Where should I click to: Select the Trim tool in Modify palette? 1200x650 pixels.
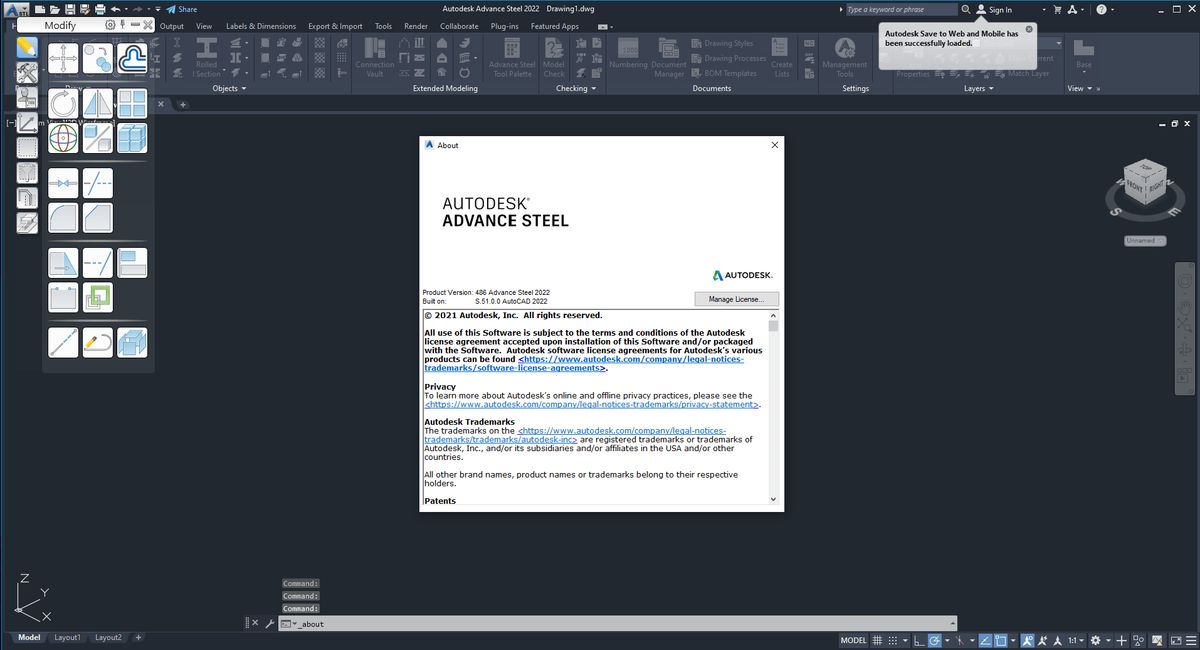point(98,183)
